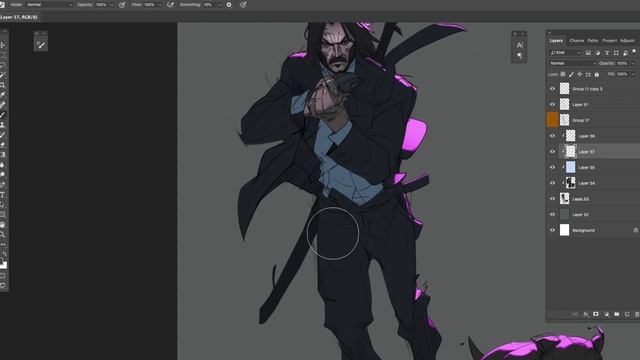Screen dimensions: 640x360
Task: Filter layers for type layers
Action: [607, 53]
